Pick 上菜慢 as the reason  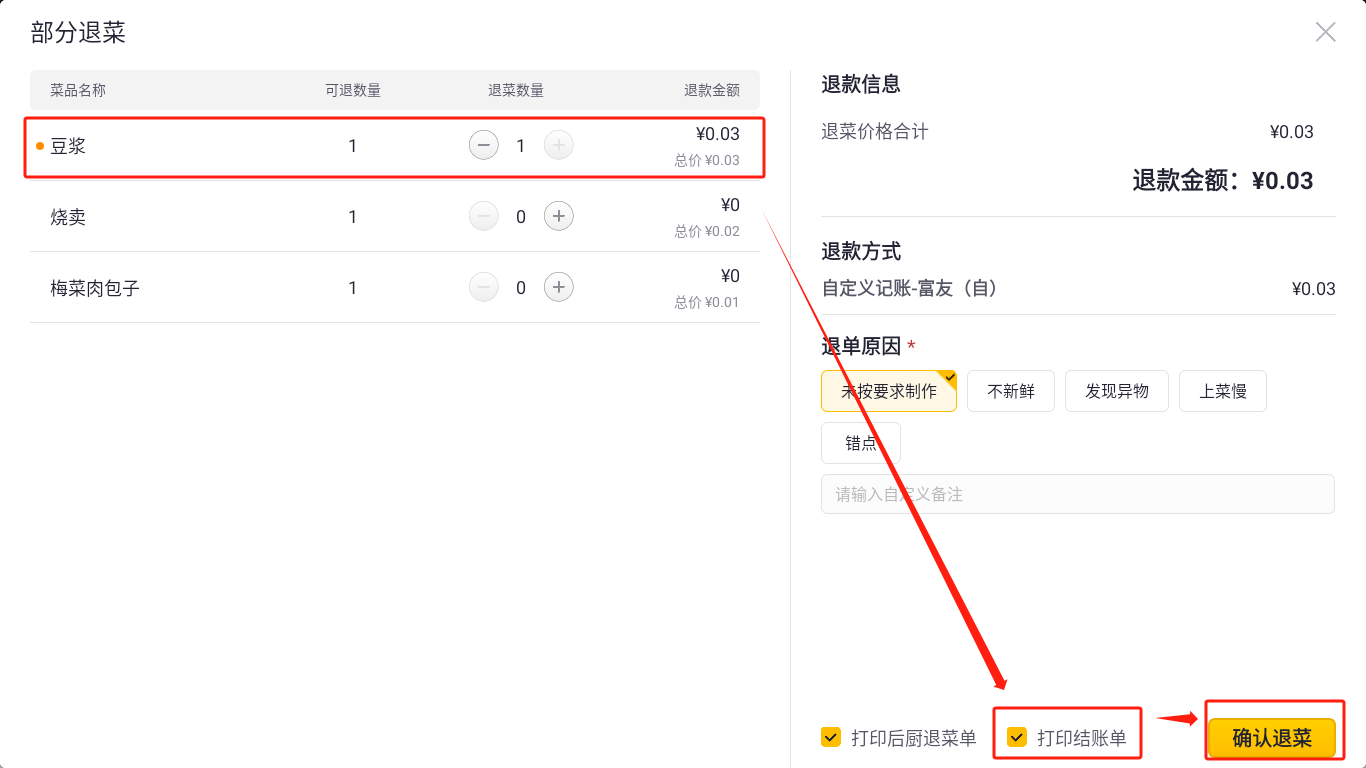[x=1222, y=391]
